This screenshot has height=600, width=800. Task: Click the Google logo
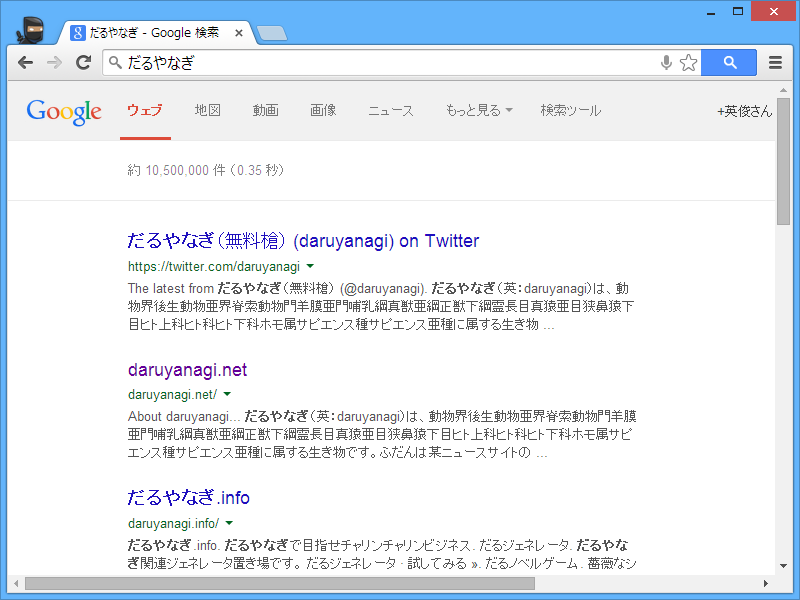(x=64, y=112)
